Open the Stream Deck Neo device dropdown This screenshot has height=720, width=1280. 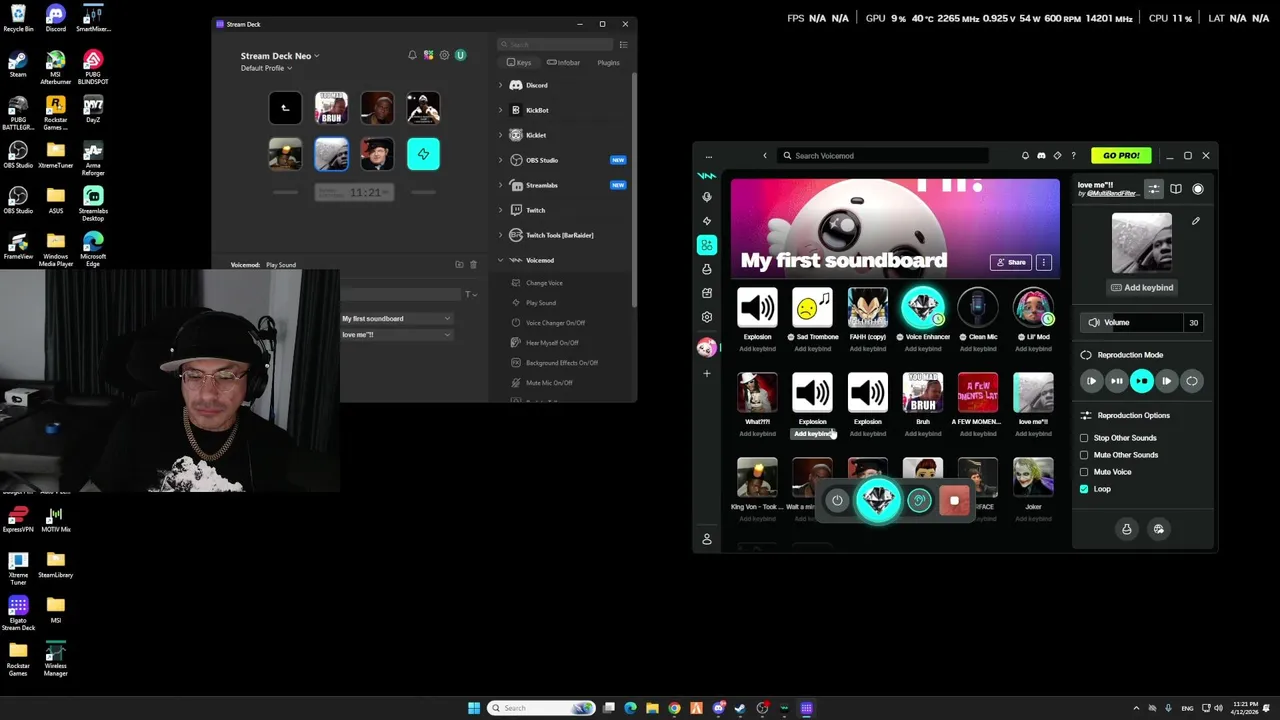280,56
